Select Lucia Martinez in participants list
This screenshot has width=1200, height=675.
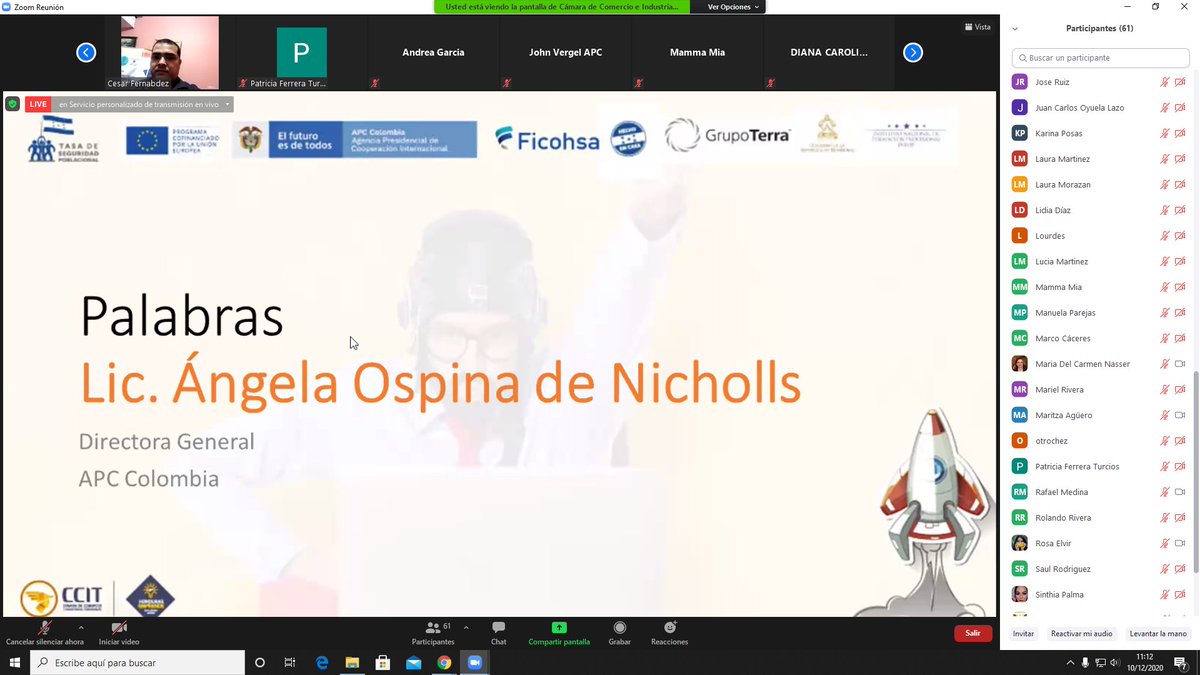tap(1099, 261)
